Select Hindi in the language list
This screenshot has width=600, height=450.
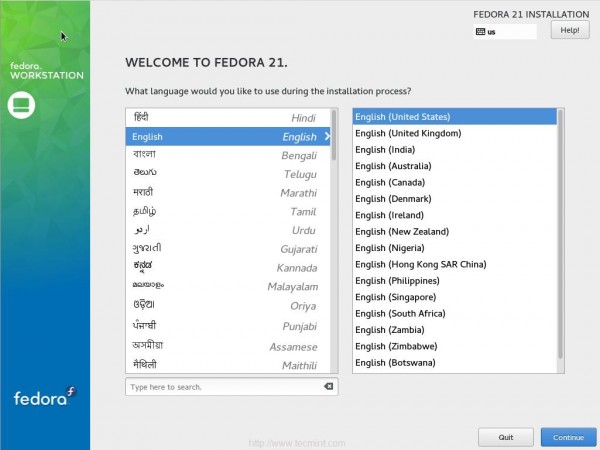[228, 117]
